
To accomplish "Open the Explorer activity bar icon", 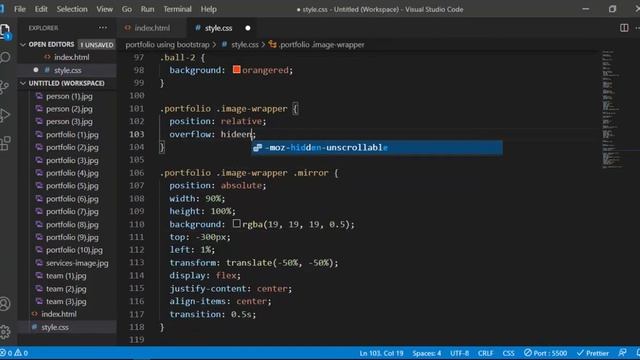I will (5, 31).
